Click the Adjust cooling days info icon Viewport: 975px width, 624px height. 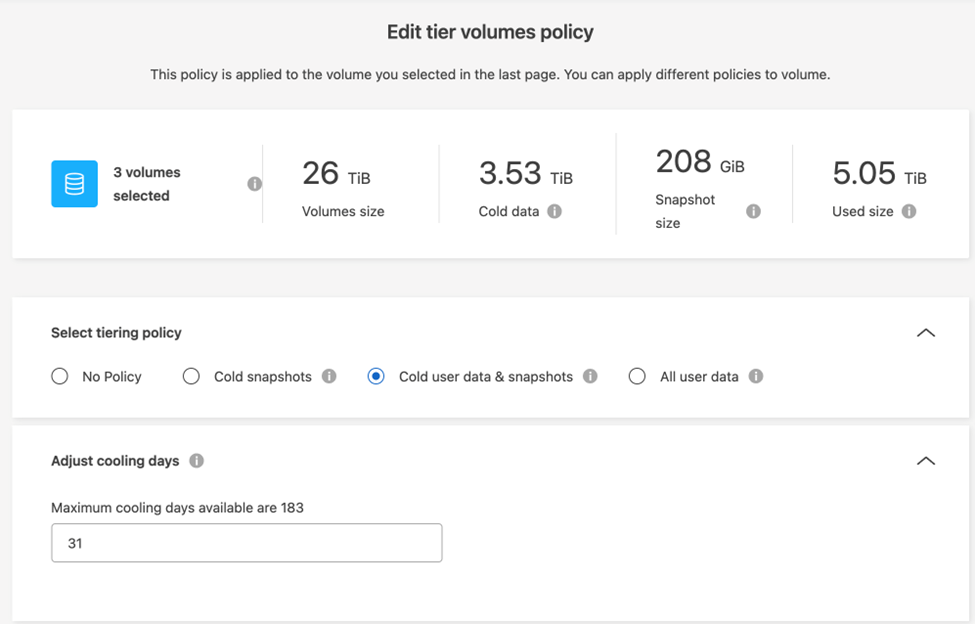pos(197,461)
